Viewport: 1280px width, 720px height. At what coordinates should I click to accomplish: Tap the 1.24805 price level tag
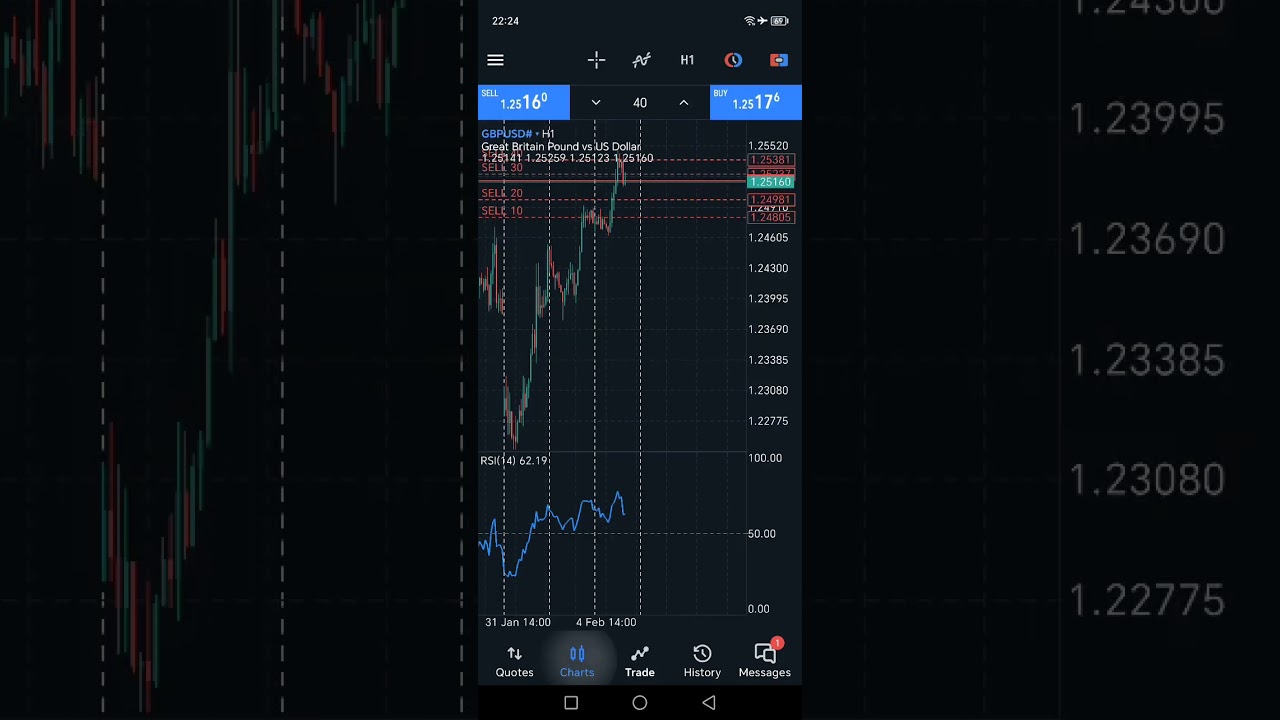[x=771, y=217]
